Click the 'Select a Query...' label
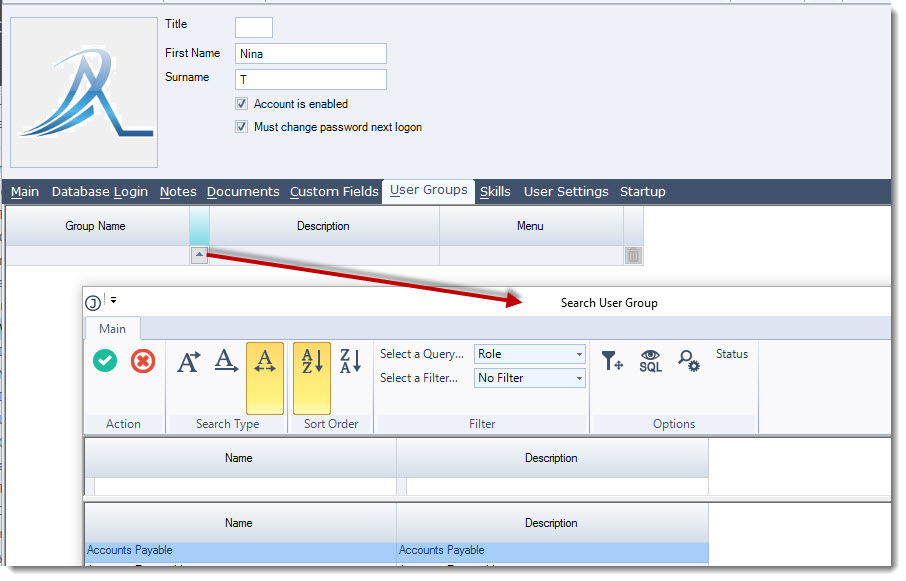The image size is (906, 581). pyautogui.click(x=422, y=354)
